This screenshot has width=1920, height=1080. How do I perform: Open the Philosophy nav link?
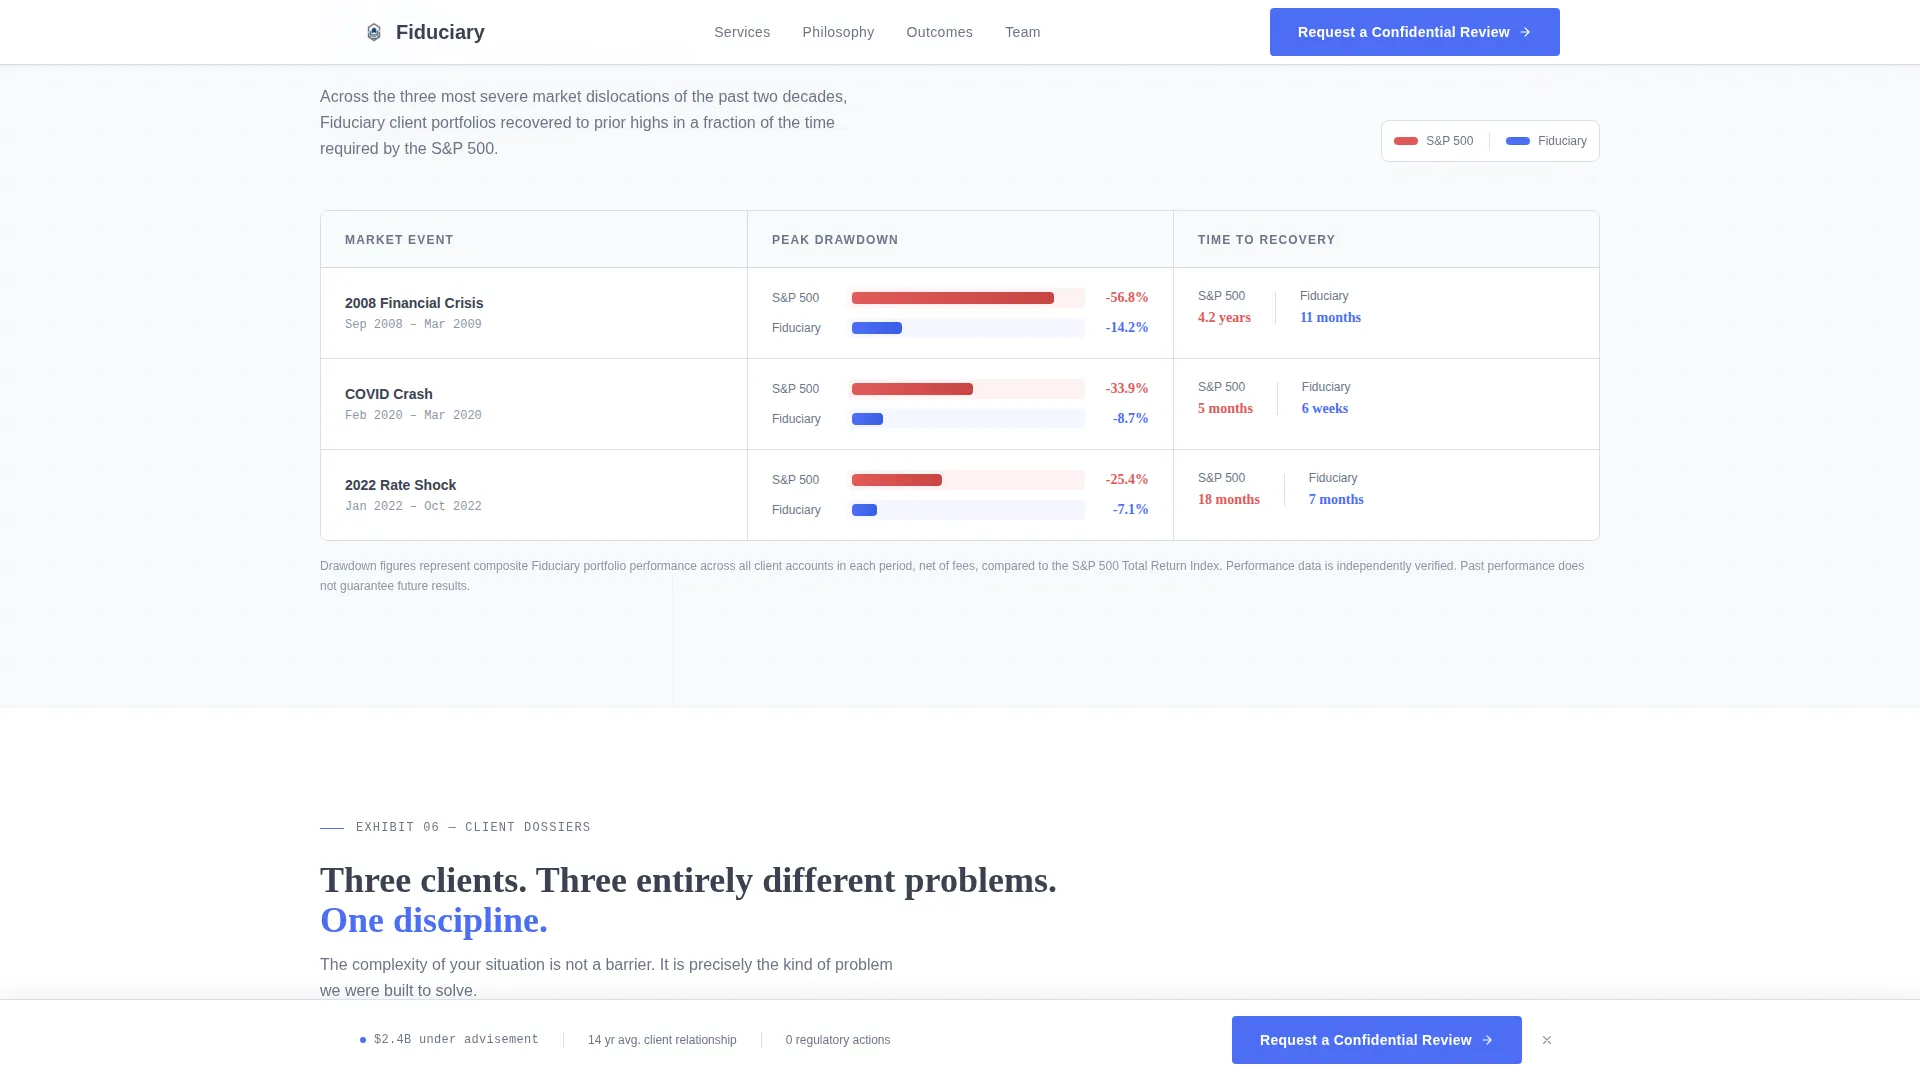pyautogui.click(x=838, y=32)
